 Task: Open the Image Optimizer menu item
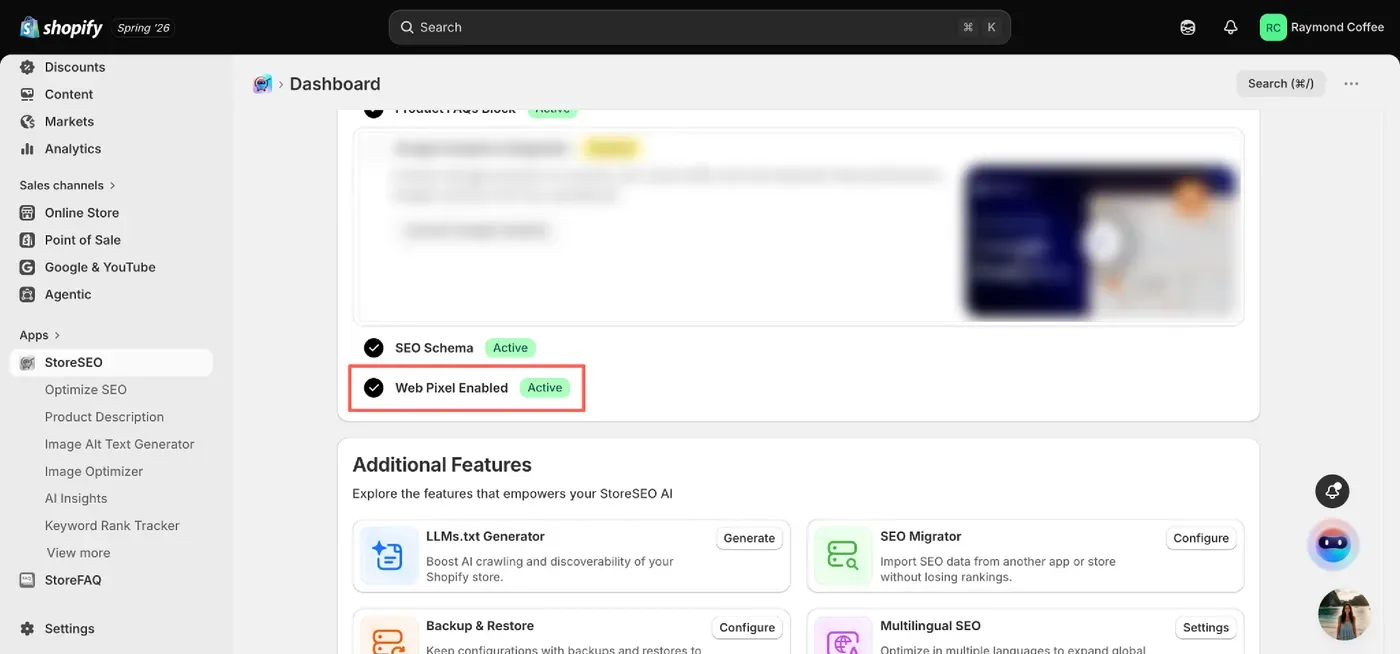(x=94, y=471)
